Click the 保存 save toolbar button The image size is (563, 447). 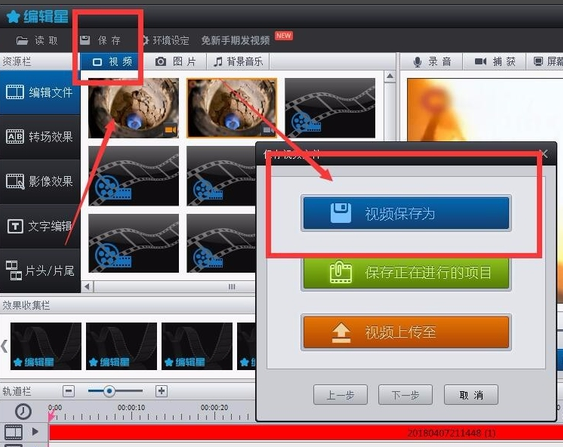(100, 40)
